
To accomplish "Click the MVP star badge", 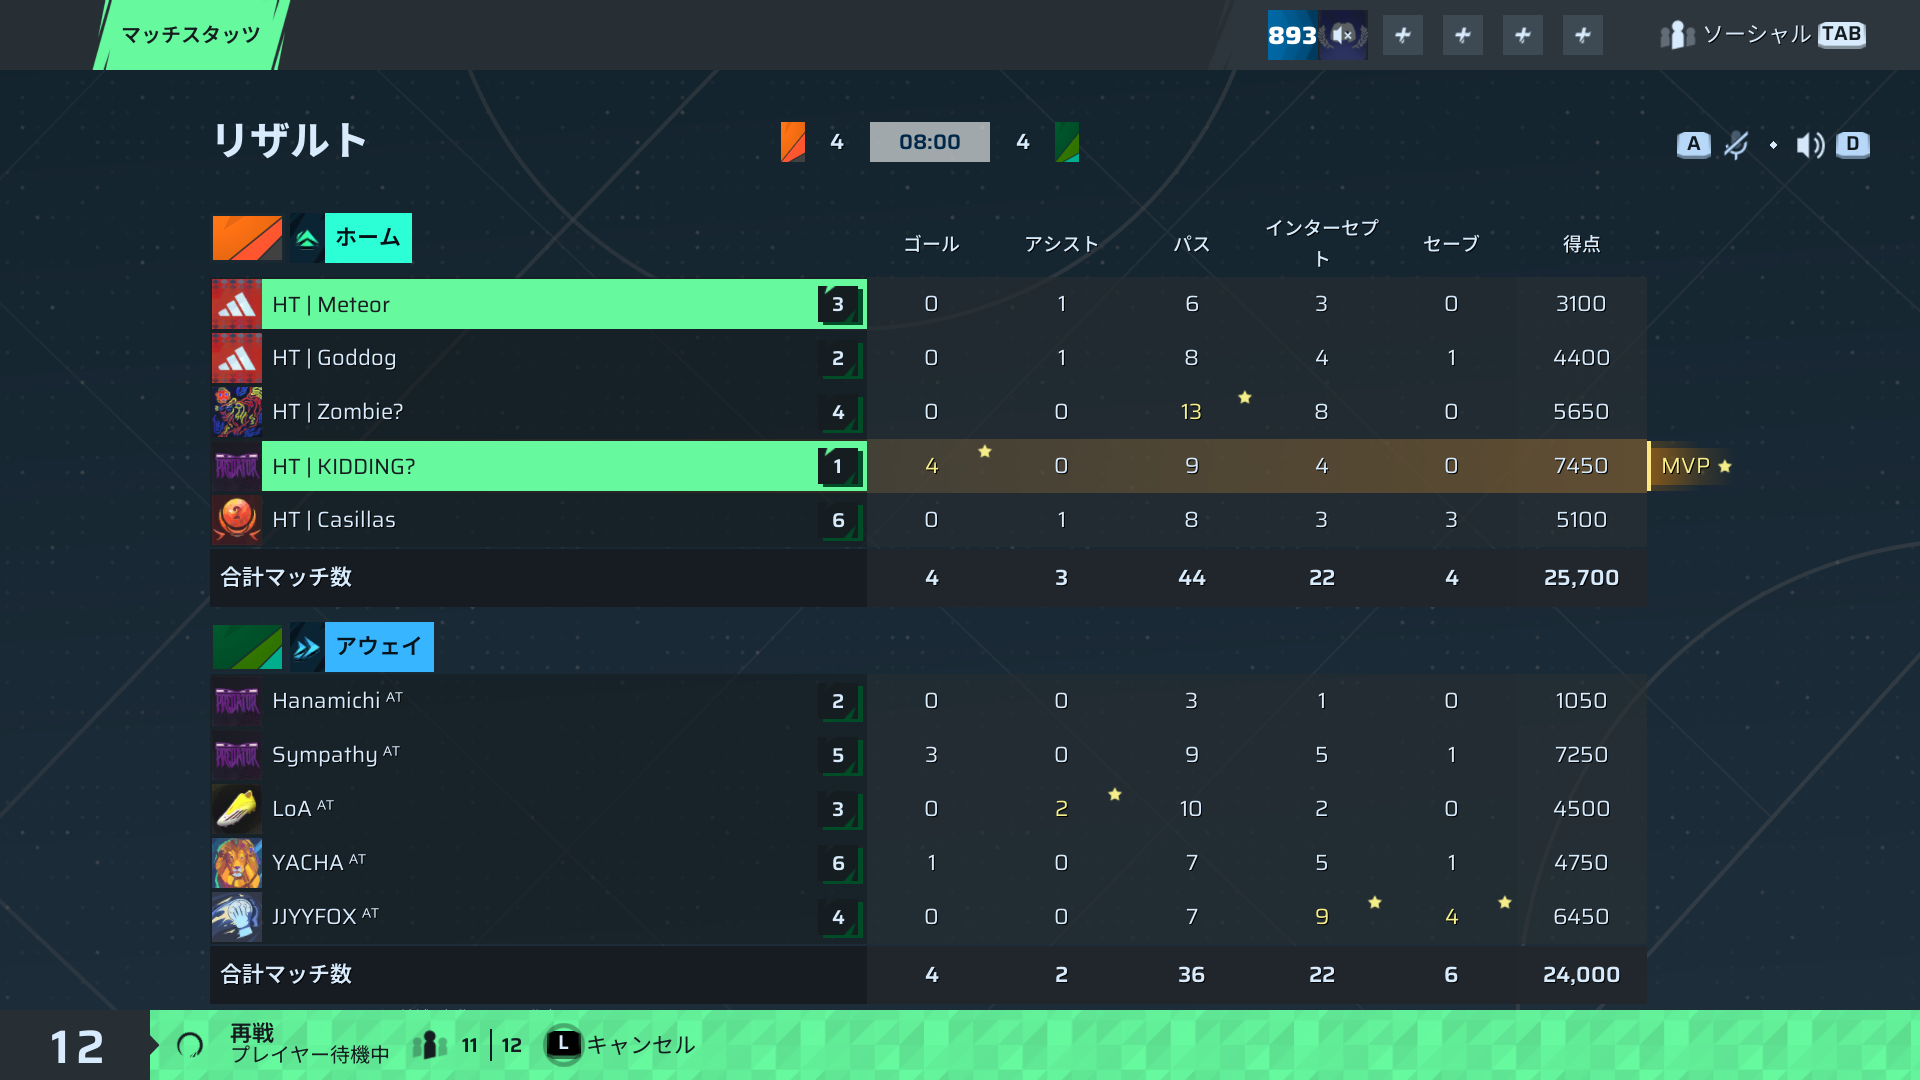I will (x=1695, y=466).
